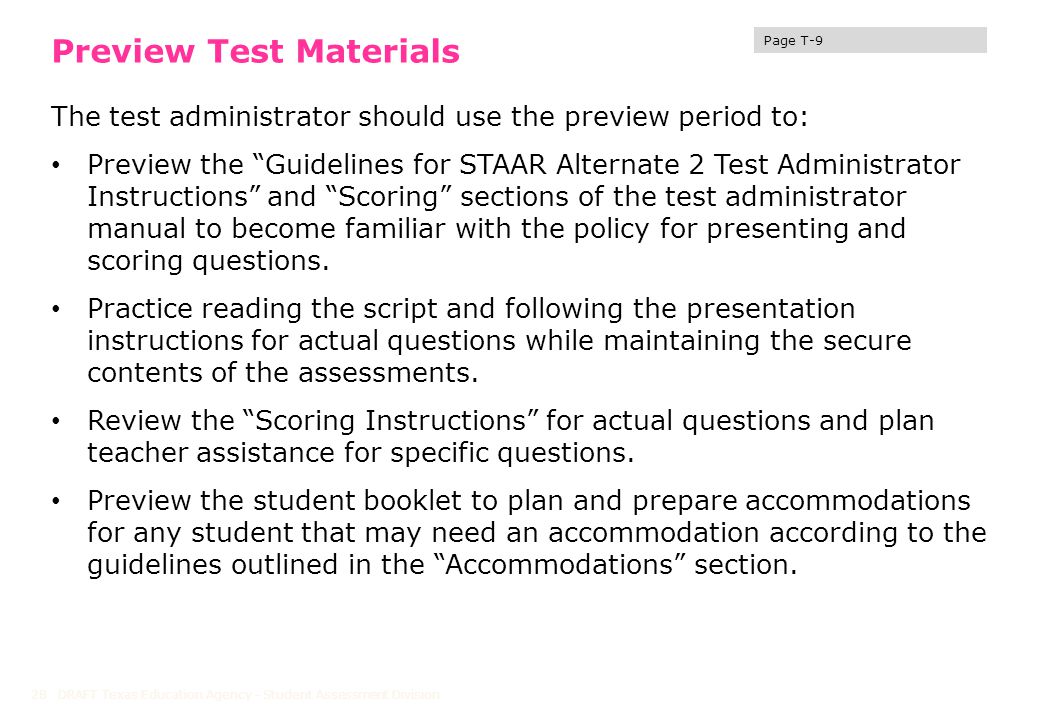Screen dimensions: 1040x720
Task: Click the intro line about the preview period
Action: coord(430,117)
